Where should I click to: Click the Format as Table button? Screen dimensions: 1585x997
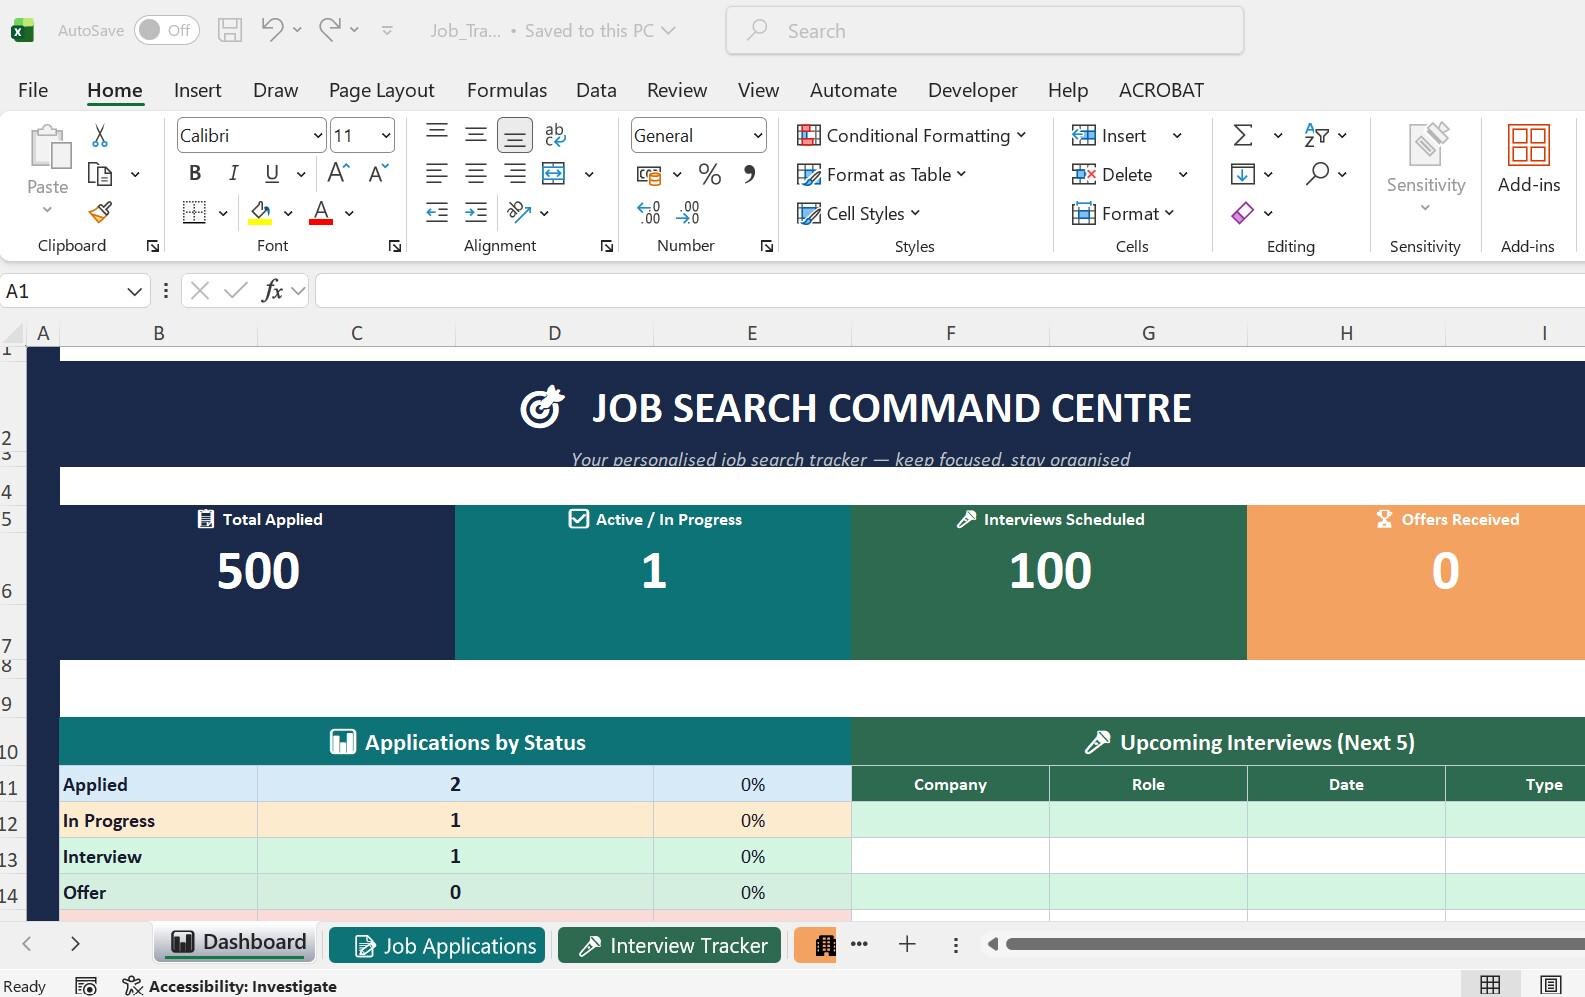882,174
